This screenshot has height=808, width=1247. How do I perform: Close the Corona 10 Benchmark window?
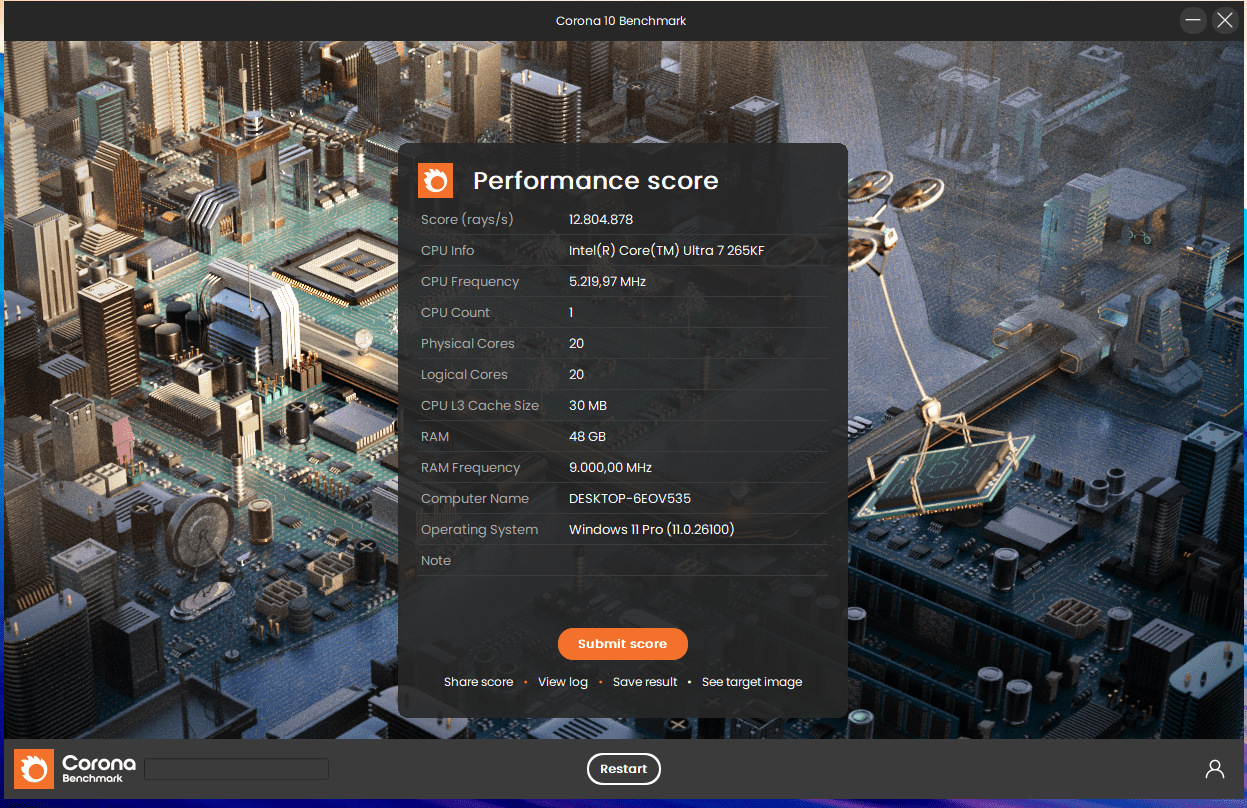click(1225, 20)
